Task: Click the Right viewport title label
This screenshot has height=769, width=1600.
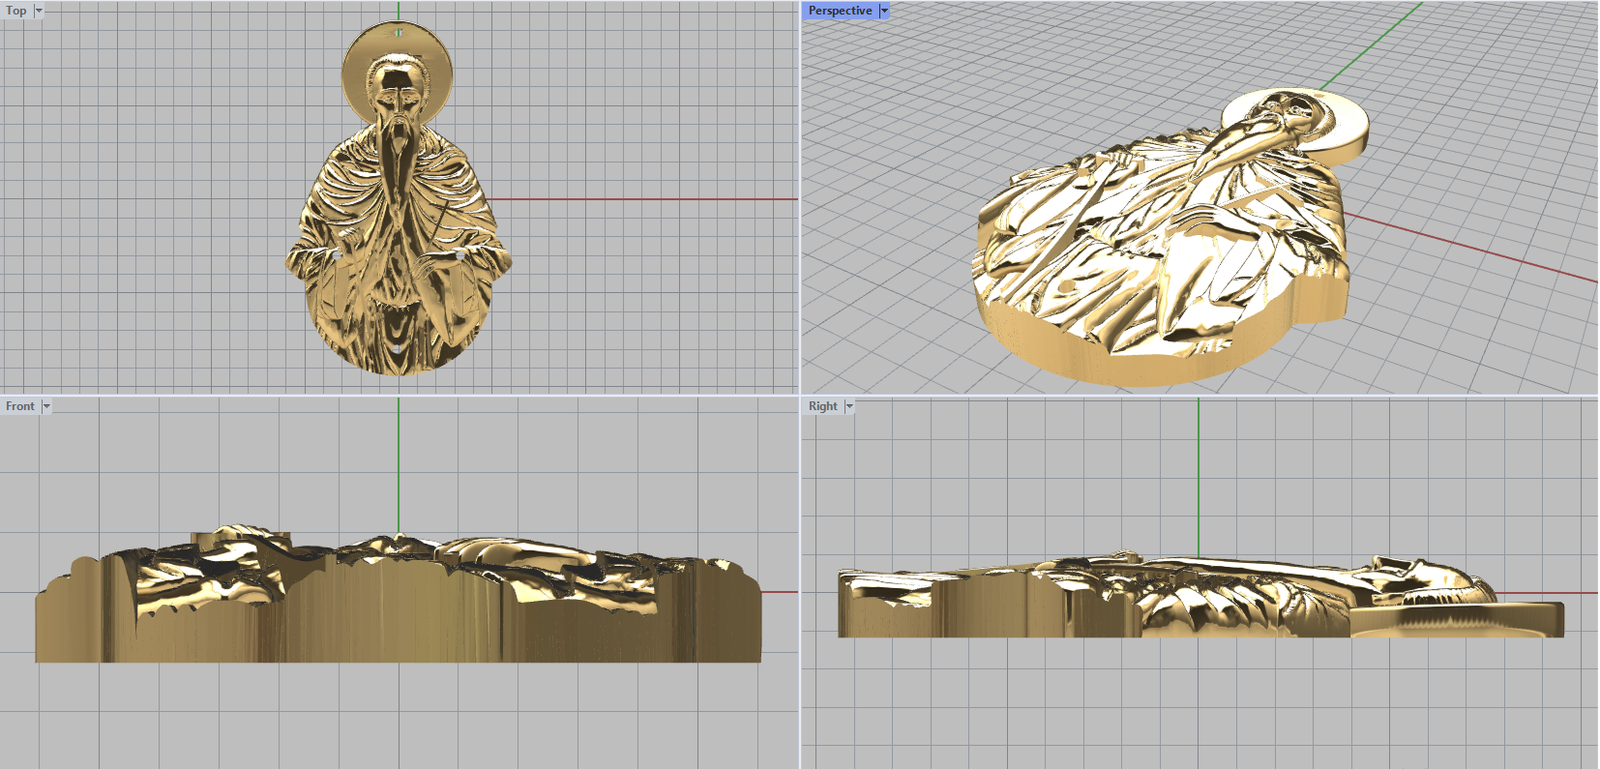Action: [823, 406]
